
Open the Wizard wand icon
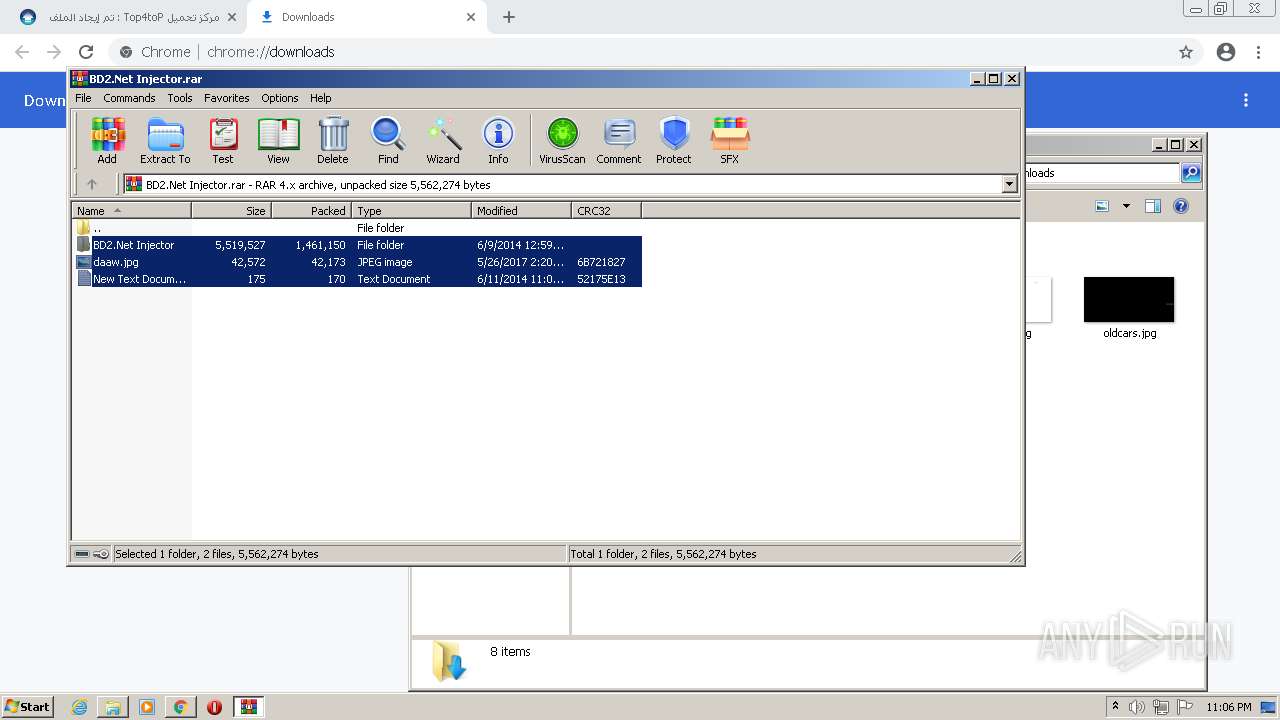click(443, 140)
